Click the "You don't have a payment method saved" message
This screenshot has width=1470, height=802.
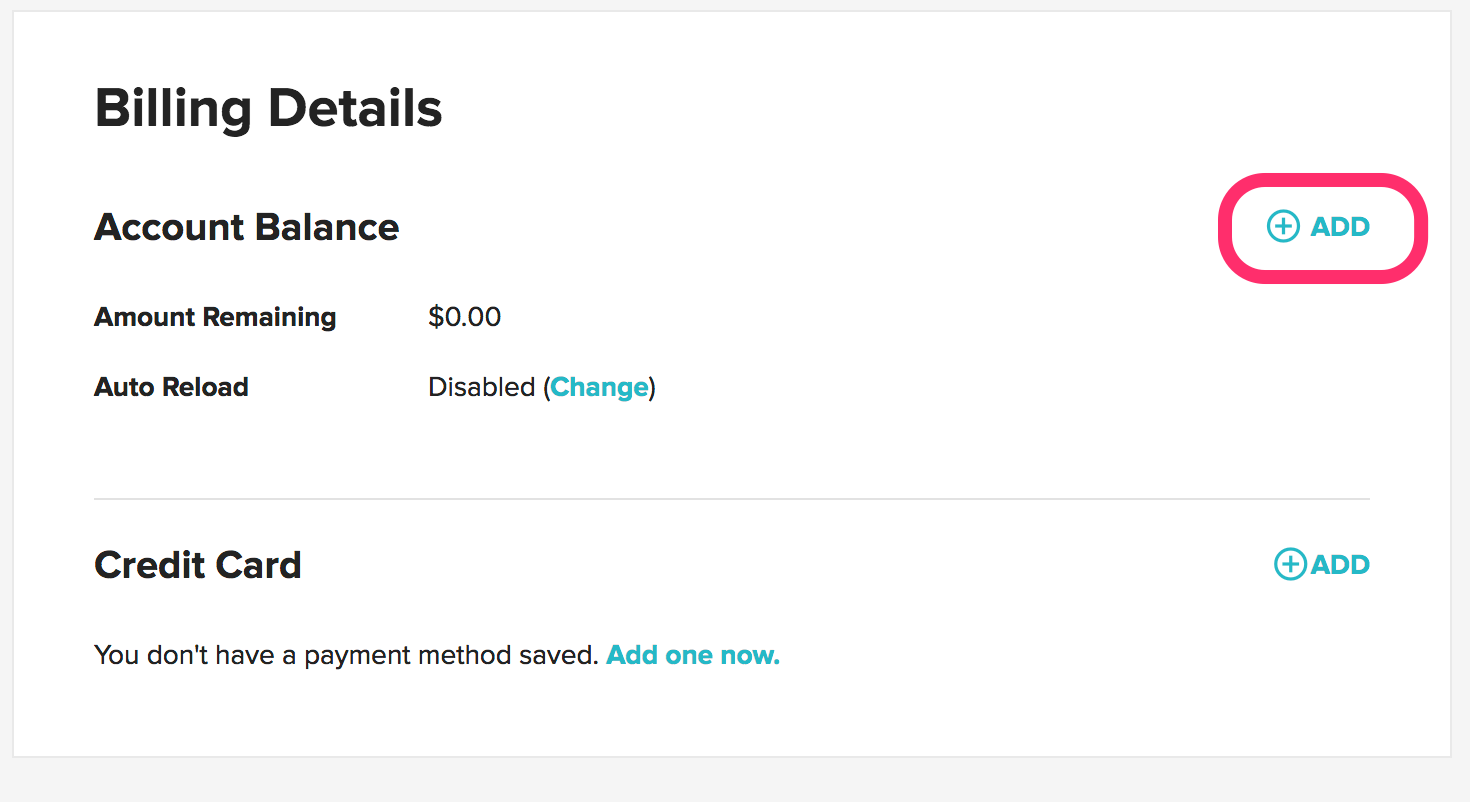pyautogui.click(x=345, y=656)
